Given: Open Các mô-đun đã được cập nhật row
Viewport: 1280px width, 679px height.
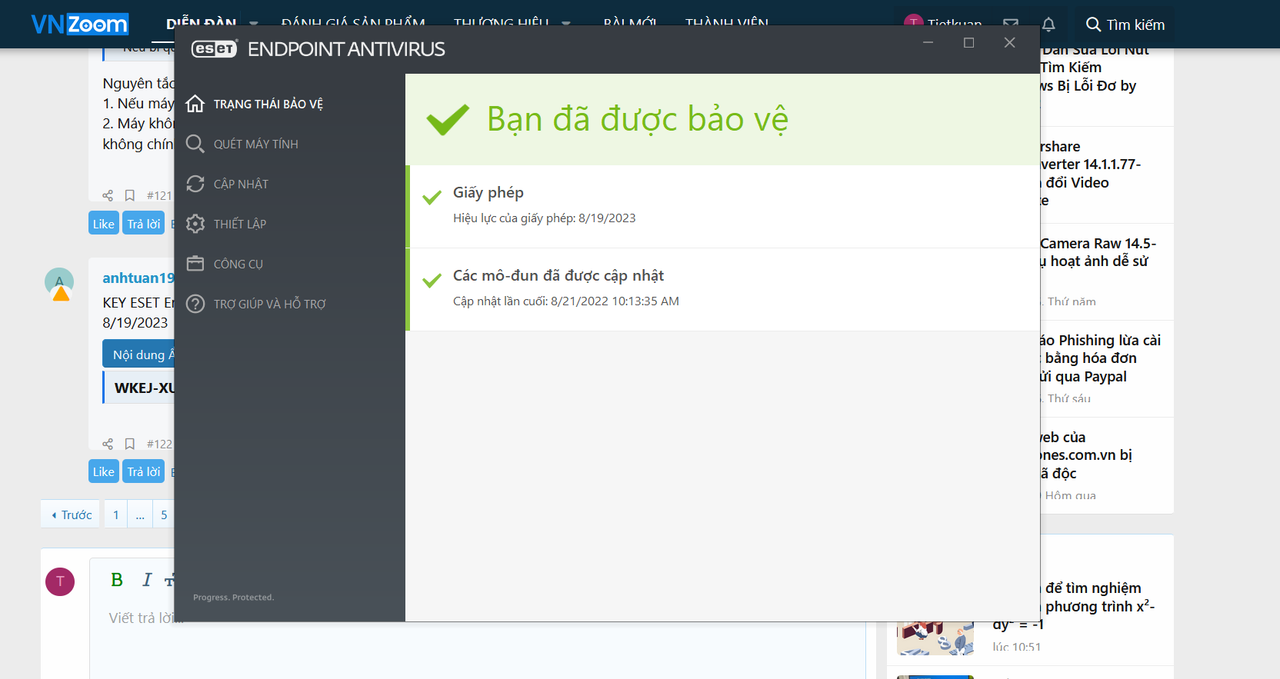Looking at the screenshot, I should (722, 289).
